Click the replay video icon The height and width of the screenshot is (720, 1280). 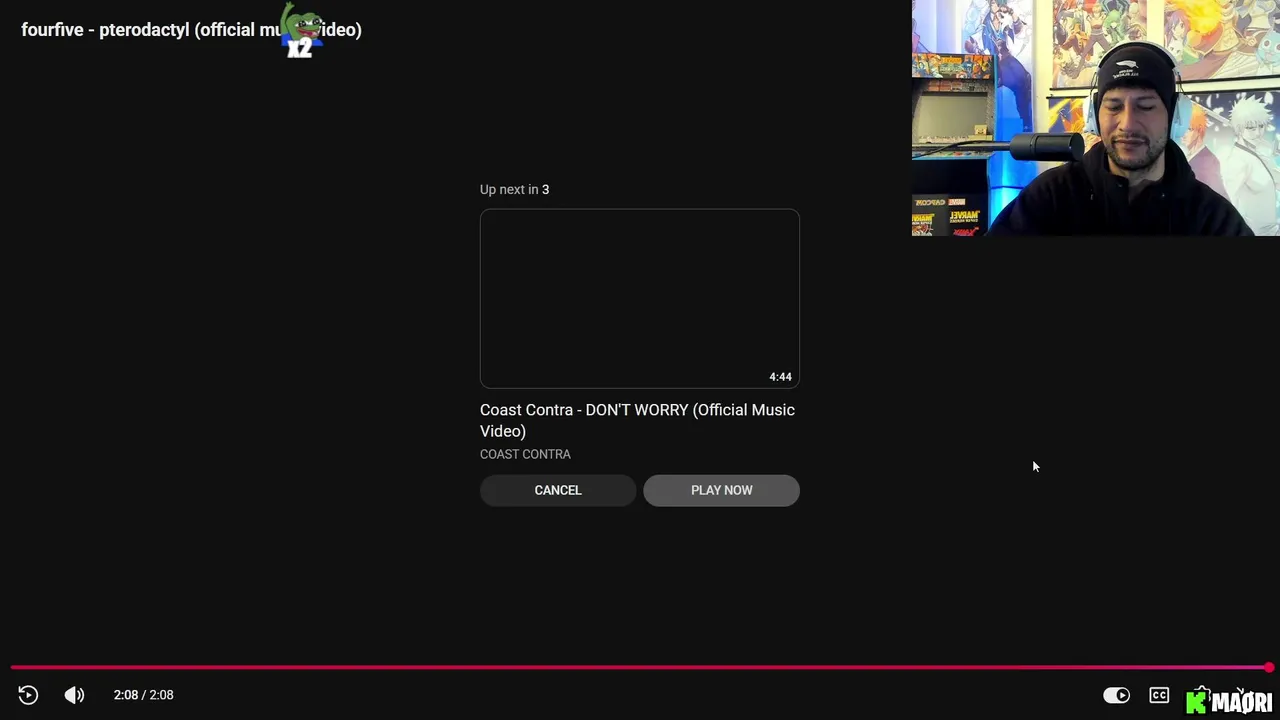(x=28, y=695)
